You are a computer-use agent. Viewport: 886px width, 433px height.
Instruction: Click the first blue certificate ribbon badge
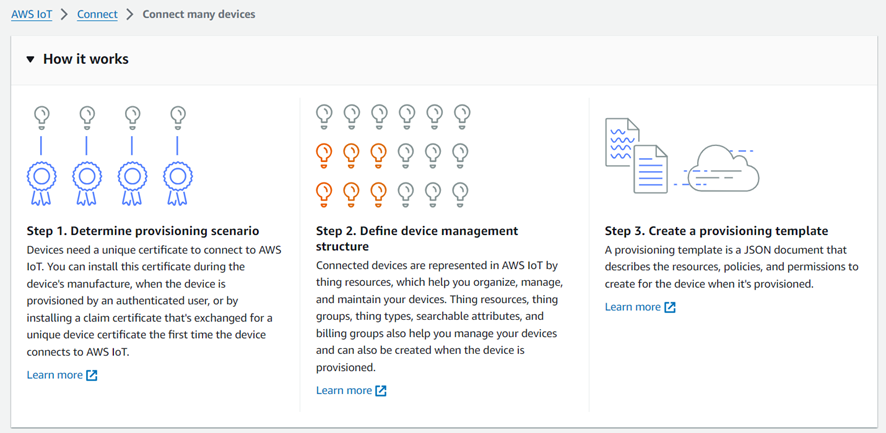[42, 180]
